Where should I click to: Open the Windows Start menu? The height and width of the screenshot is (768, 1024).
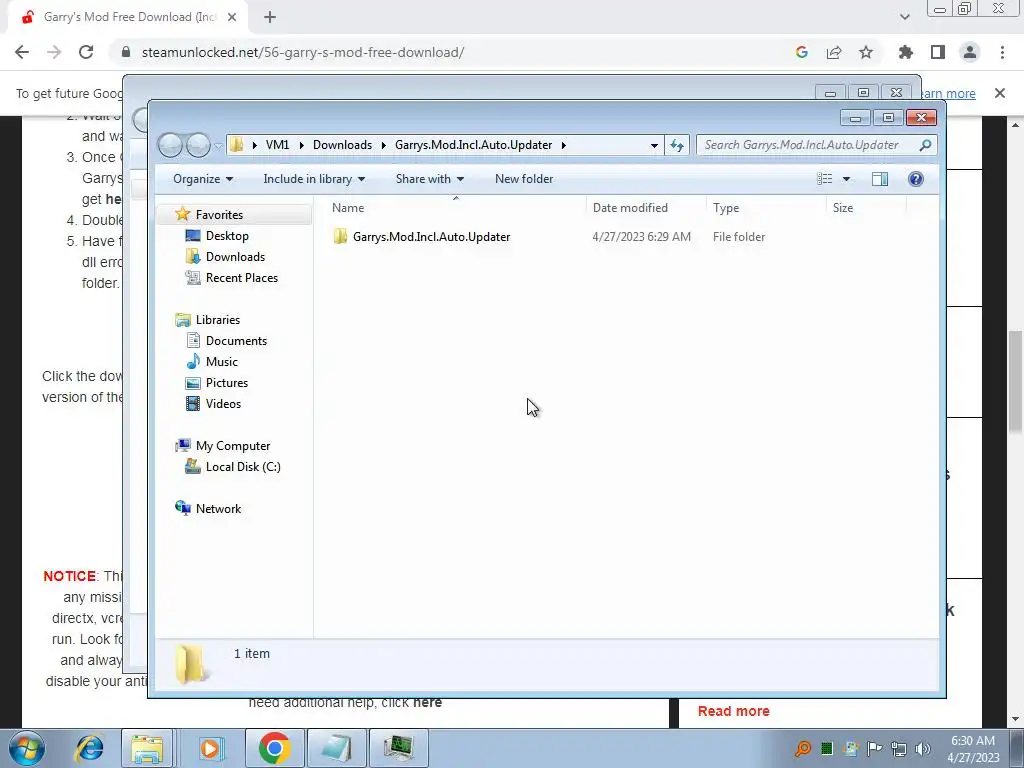[25, 748]
